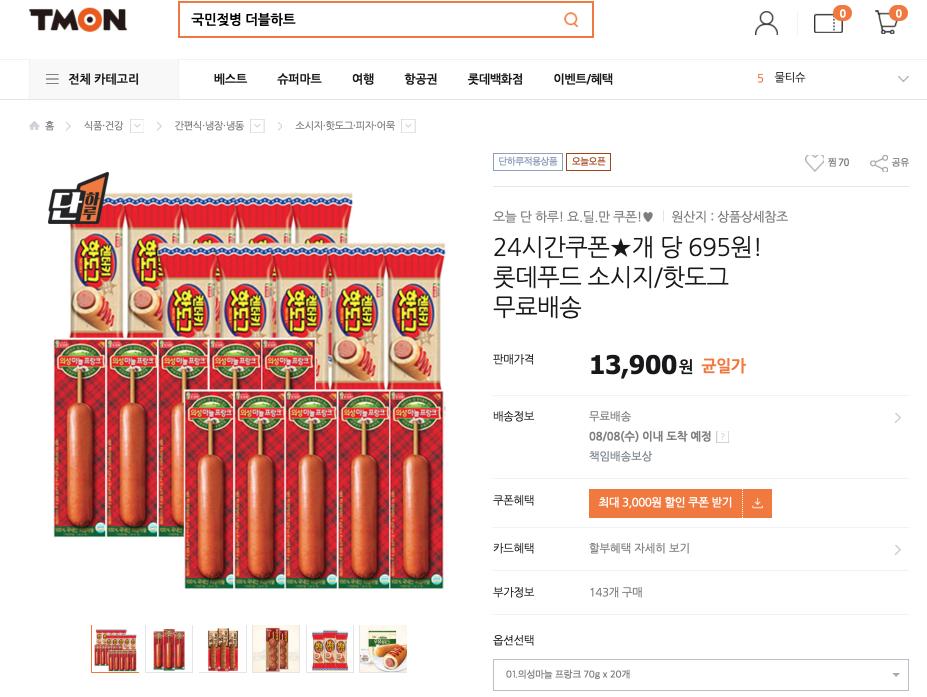Open the shopping cart icon
The image size is (927, 697).
click(886, 22)
